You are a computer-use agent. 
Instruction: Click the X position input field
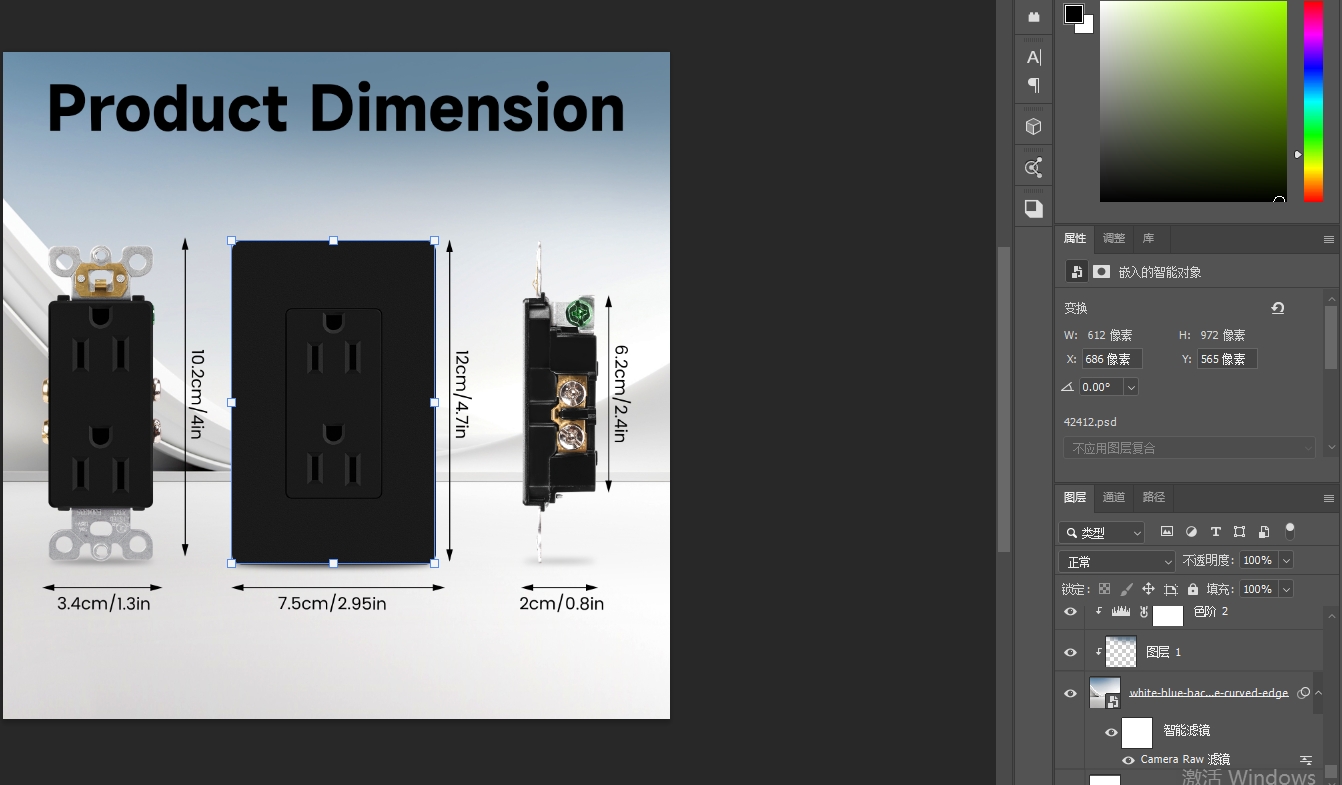1111,359
